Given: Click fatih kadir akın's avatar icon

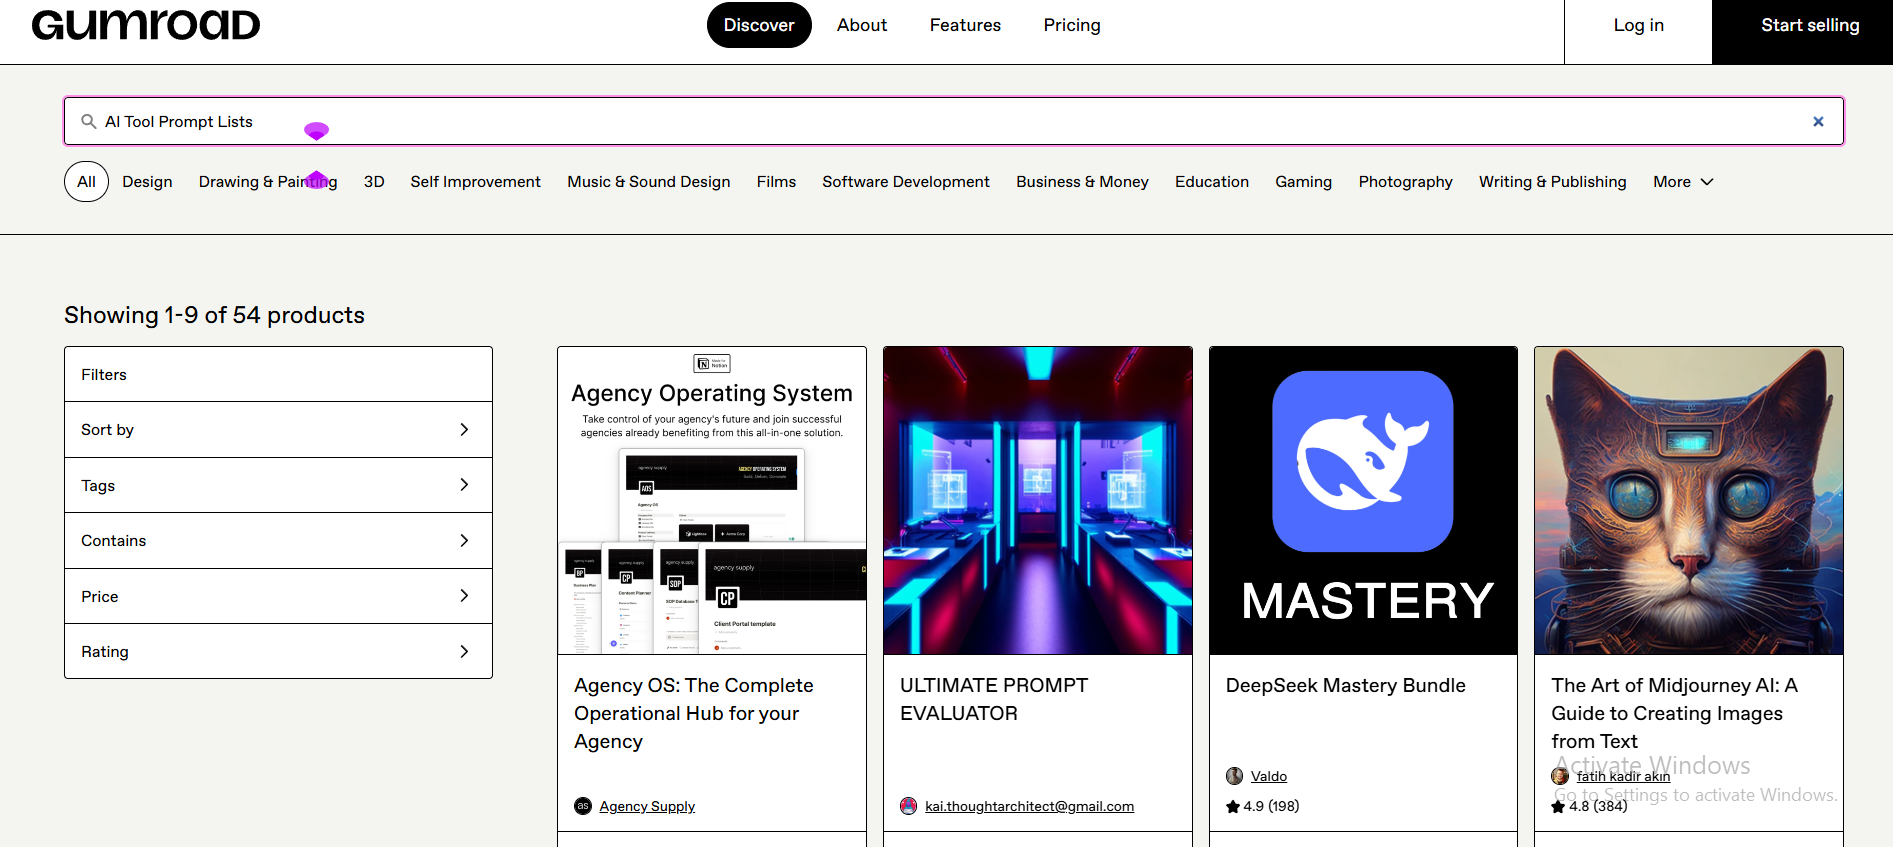Looking at the screenshot, I should [x=1560, y=776].
